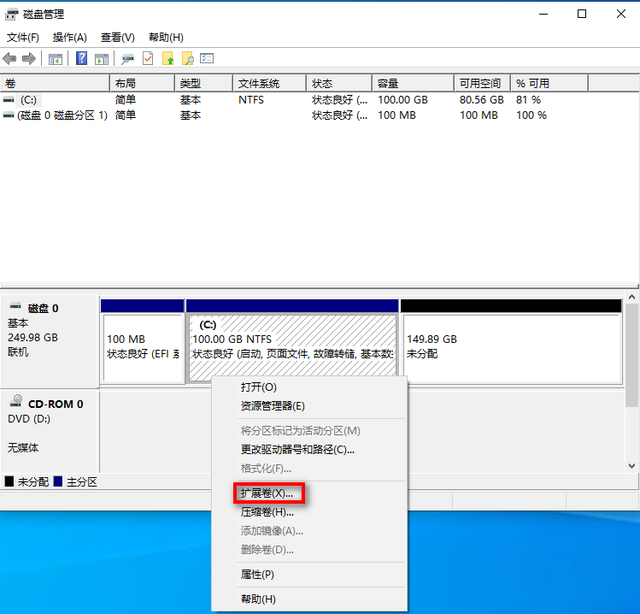This screenshot has width=640, height=614.
Task: Click the Forward arrow toolbar icon
Action: click(29, 59)
